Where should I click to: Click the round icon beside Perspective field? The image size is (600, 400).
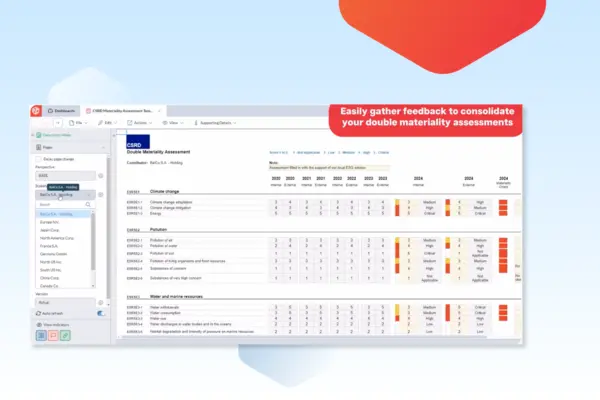tap(101, 176)
